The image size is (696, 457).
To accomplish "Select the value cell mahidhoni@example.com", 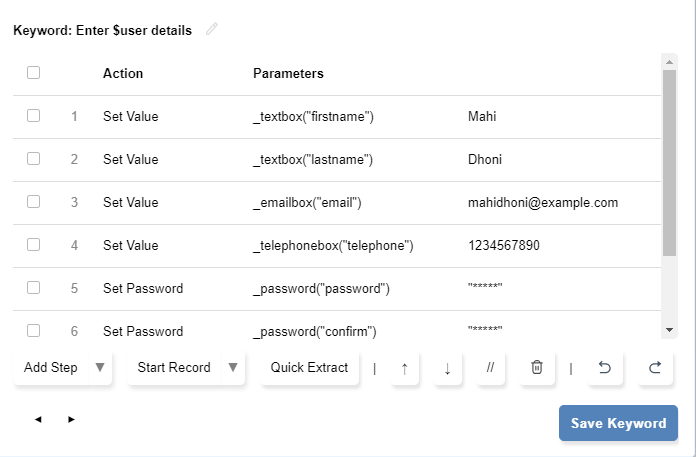I will coord(543,202).
